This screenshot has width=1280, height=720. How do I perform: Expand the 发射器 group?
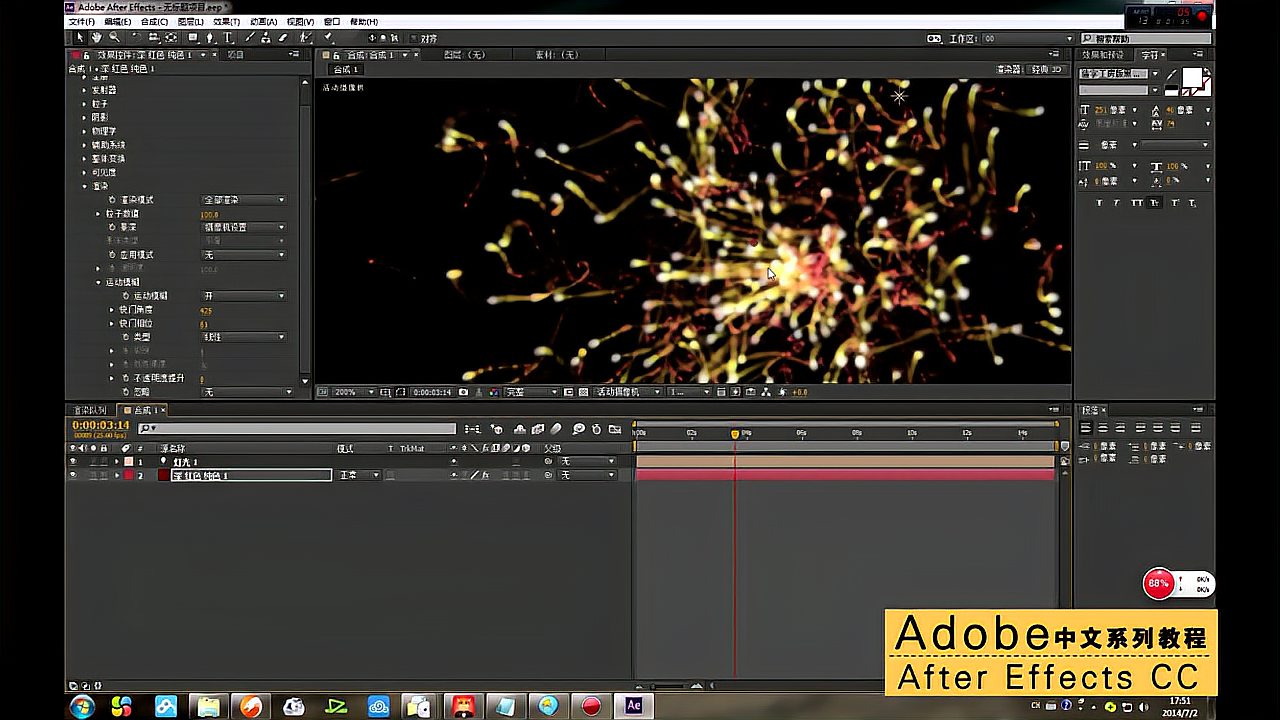(85, 90)
